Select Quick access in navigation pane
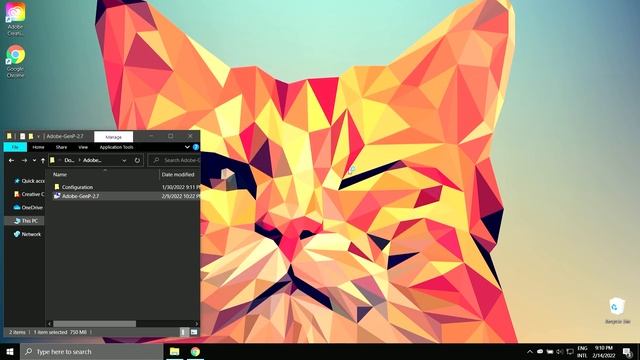The width and height of the screenshot is (640, 360). point(29,181)
